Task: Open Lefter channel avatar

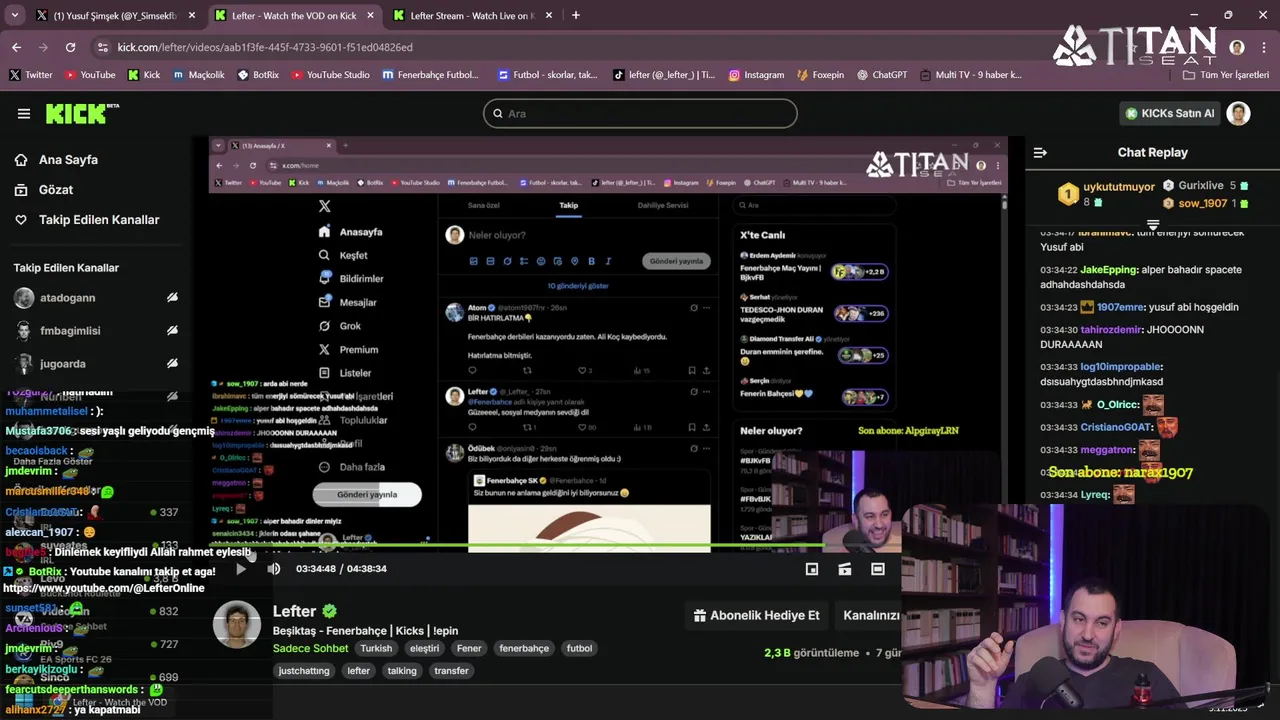Action: tap(237, 625)
